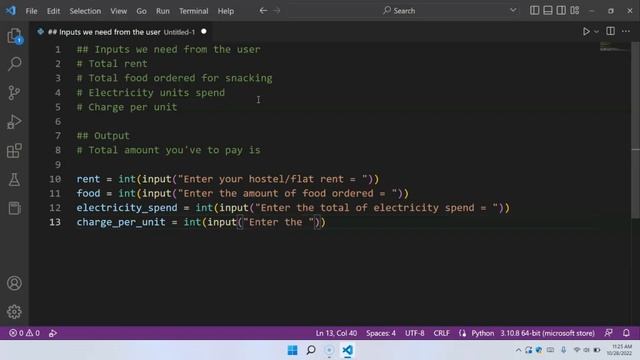Place cursor in '## Output' comment line

103,136
